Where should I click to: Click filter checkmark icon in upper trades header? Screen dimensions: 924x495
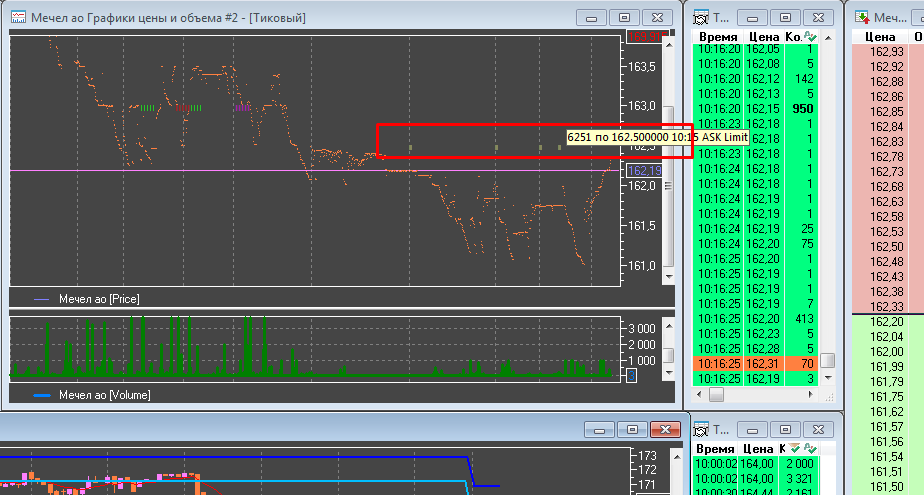pyautogui.click(x=810, y=37)
